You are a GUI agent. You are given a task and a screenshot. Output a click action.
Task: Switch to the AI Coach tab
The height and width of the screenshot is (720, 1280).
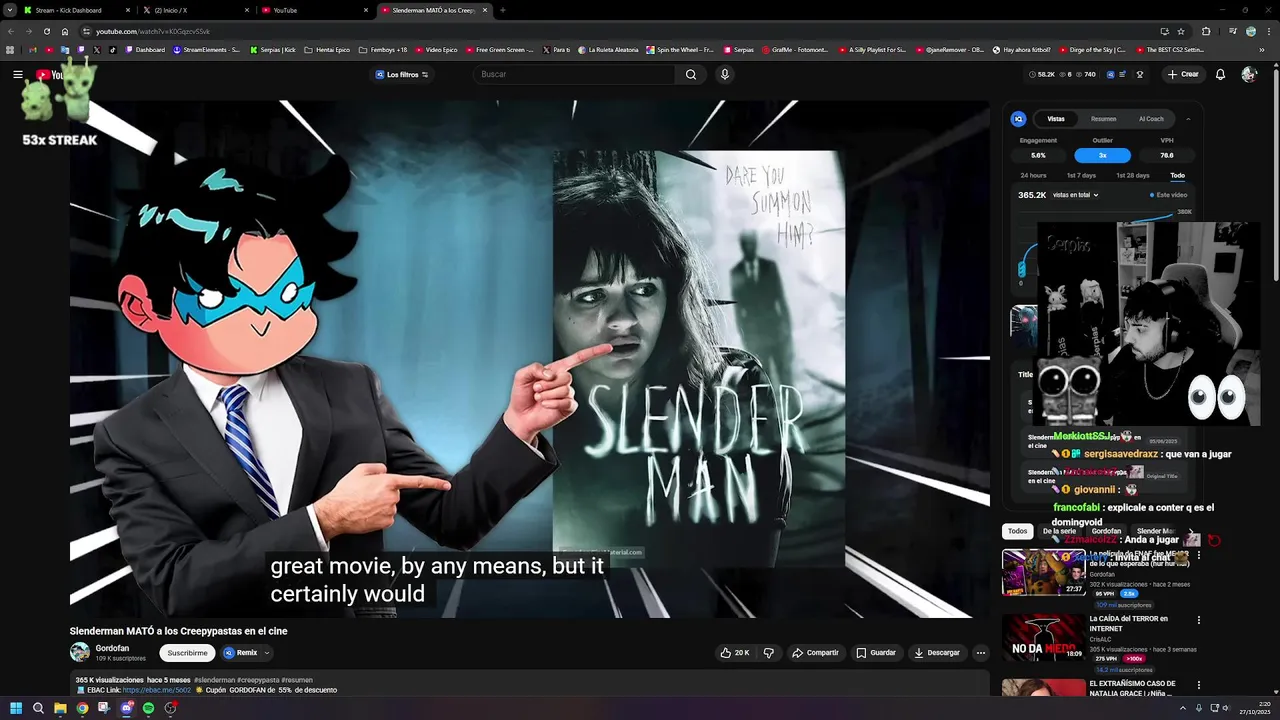[1151, 119]
